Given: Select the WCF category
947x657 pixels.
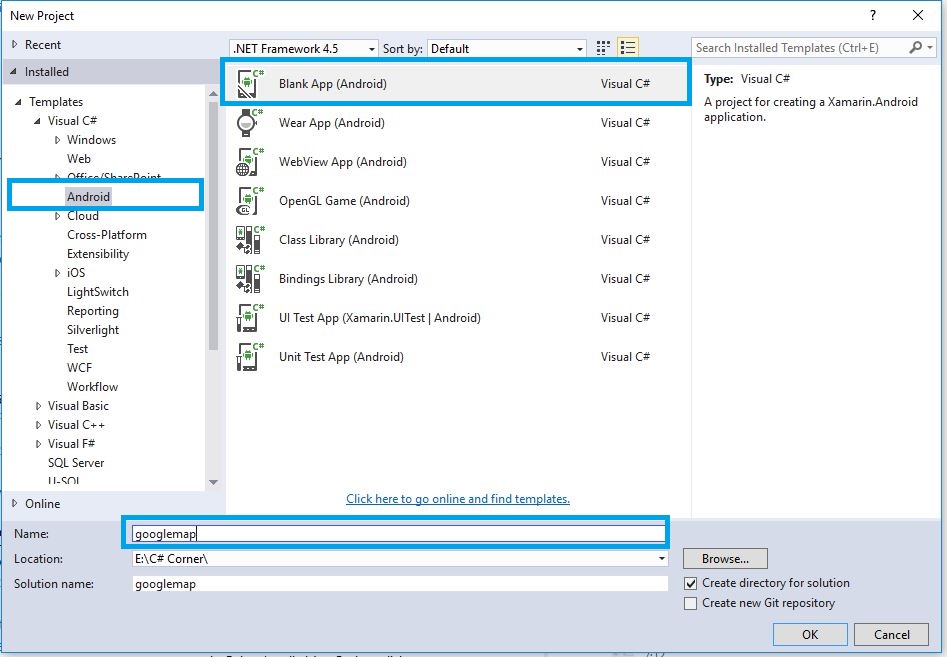Looking at the screenshot, I should tap(79, 368).
